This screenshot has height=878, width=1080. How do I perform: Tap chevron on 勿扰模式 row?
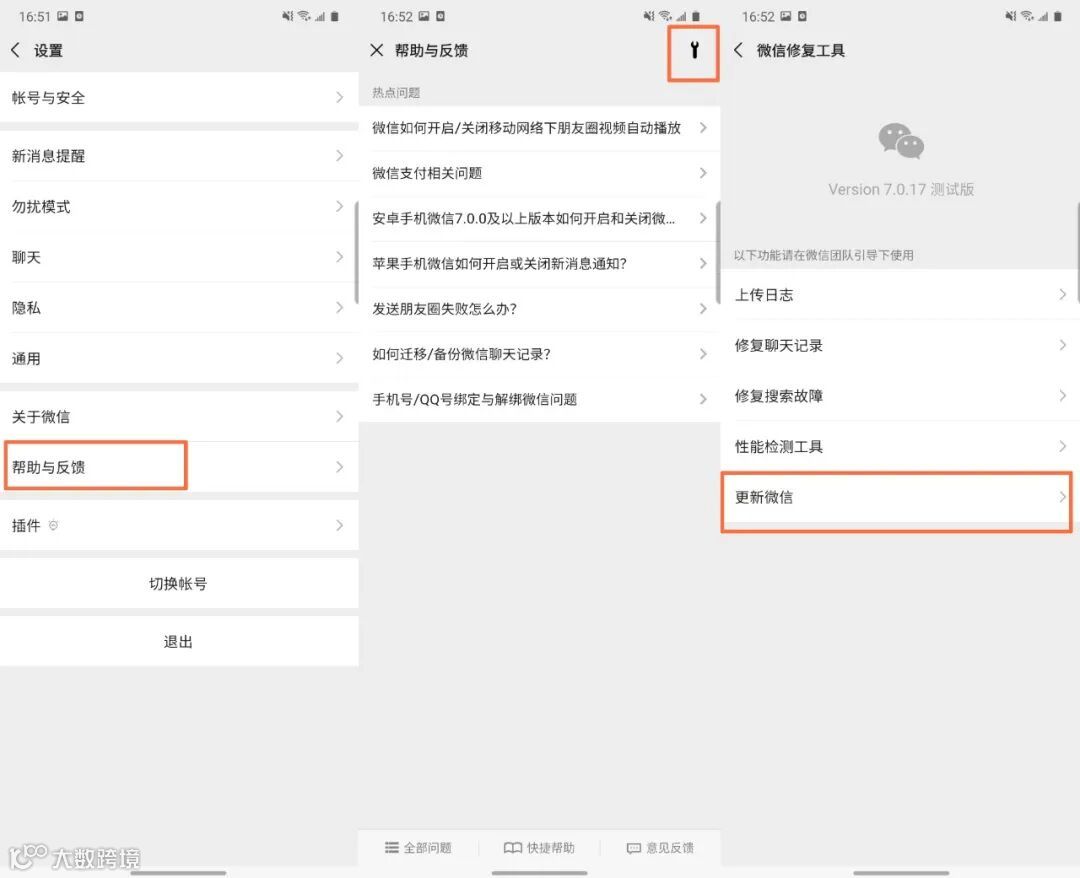point(340,207)
